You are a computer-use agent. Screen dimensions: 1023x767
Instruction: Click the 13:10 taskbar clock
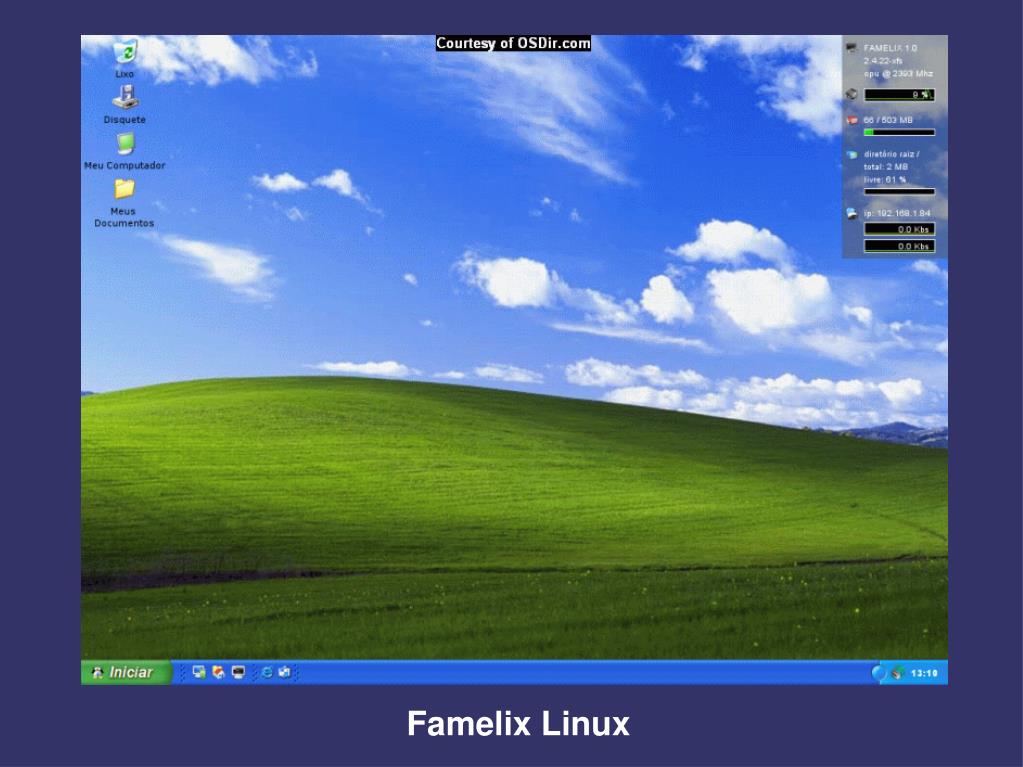[x=924, y=673]
